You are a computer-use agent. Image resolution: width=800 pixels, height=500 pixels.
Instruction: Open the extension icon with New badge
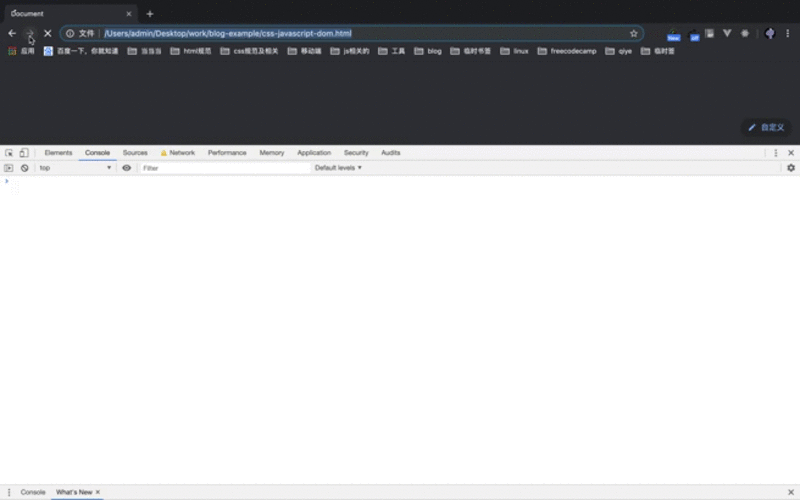673,34
